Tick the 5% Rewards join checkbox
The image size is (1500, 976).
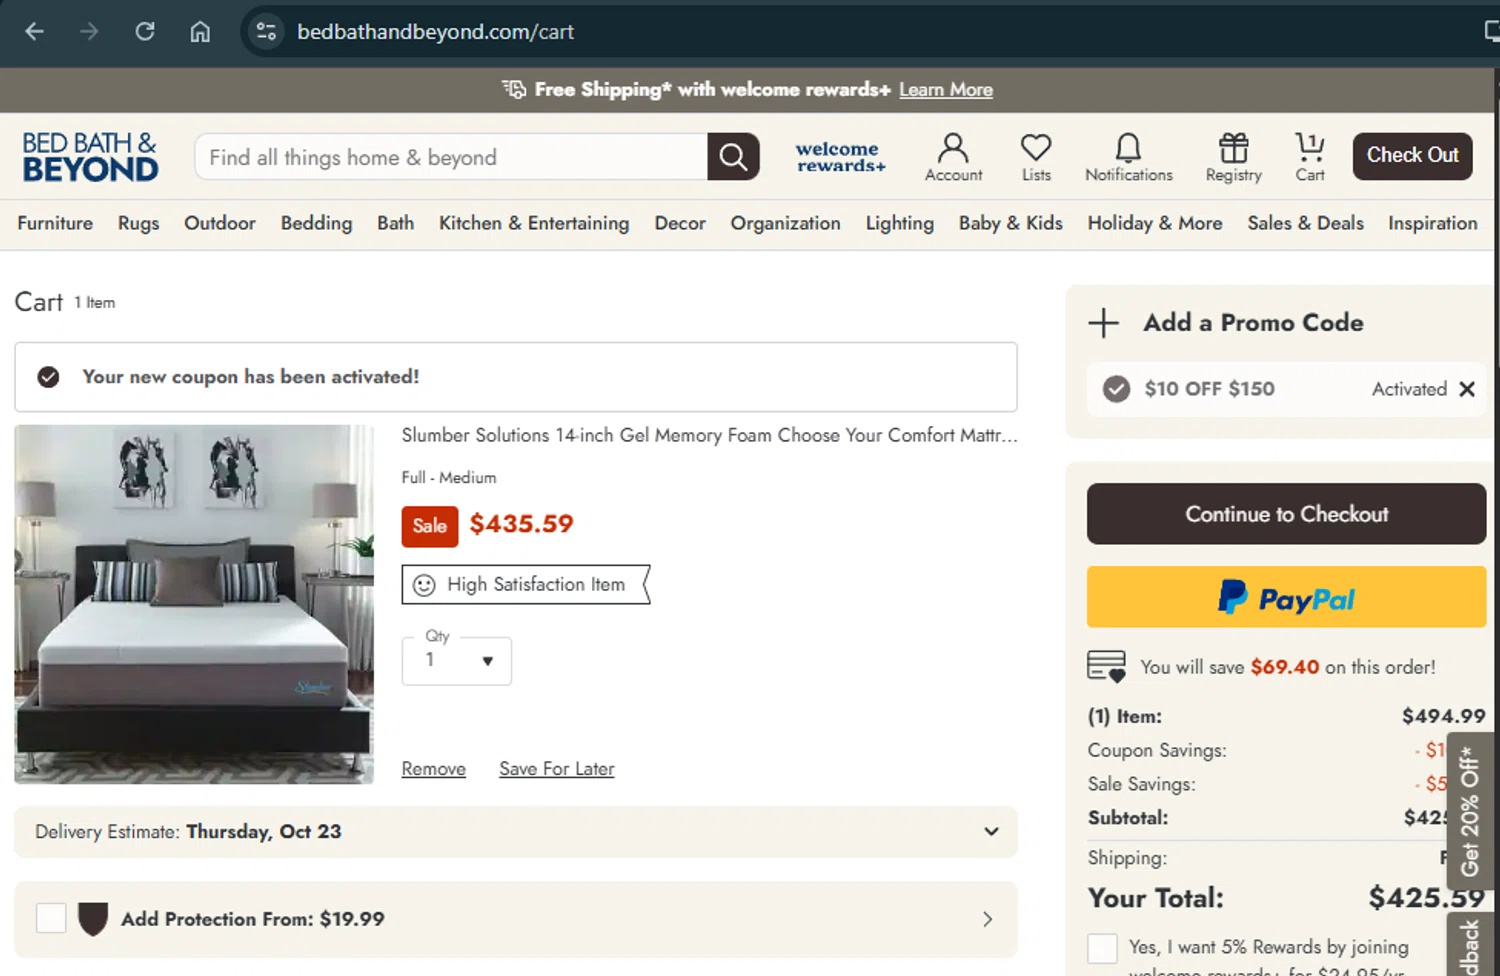point(1102,948)
